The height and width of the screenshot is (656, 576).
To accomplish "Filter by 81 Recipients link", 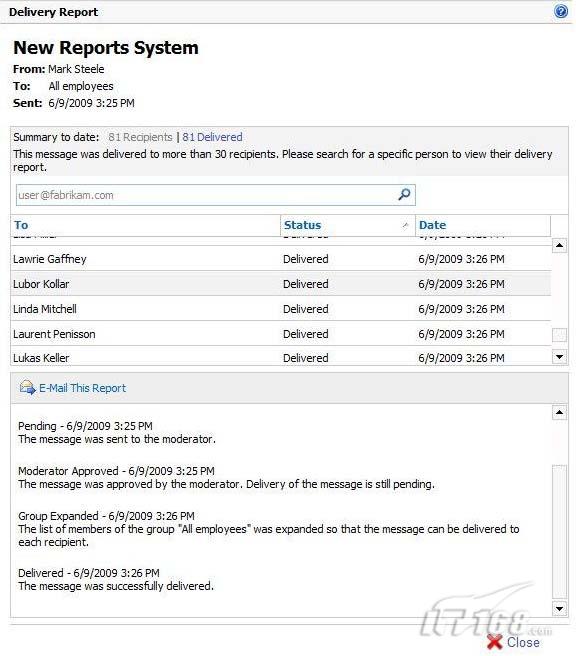I will tap(140, 137).
